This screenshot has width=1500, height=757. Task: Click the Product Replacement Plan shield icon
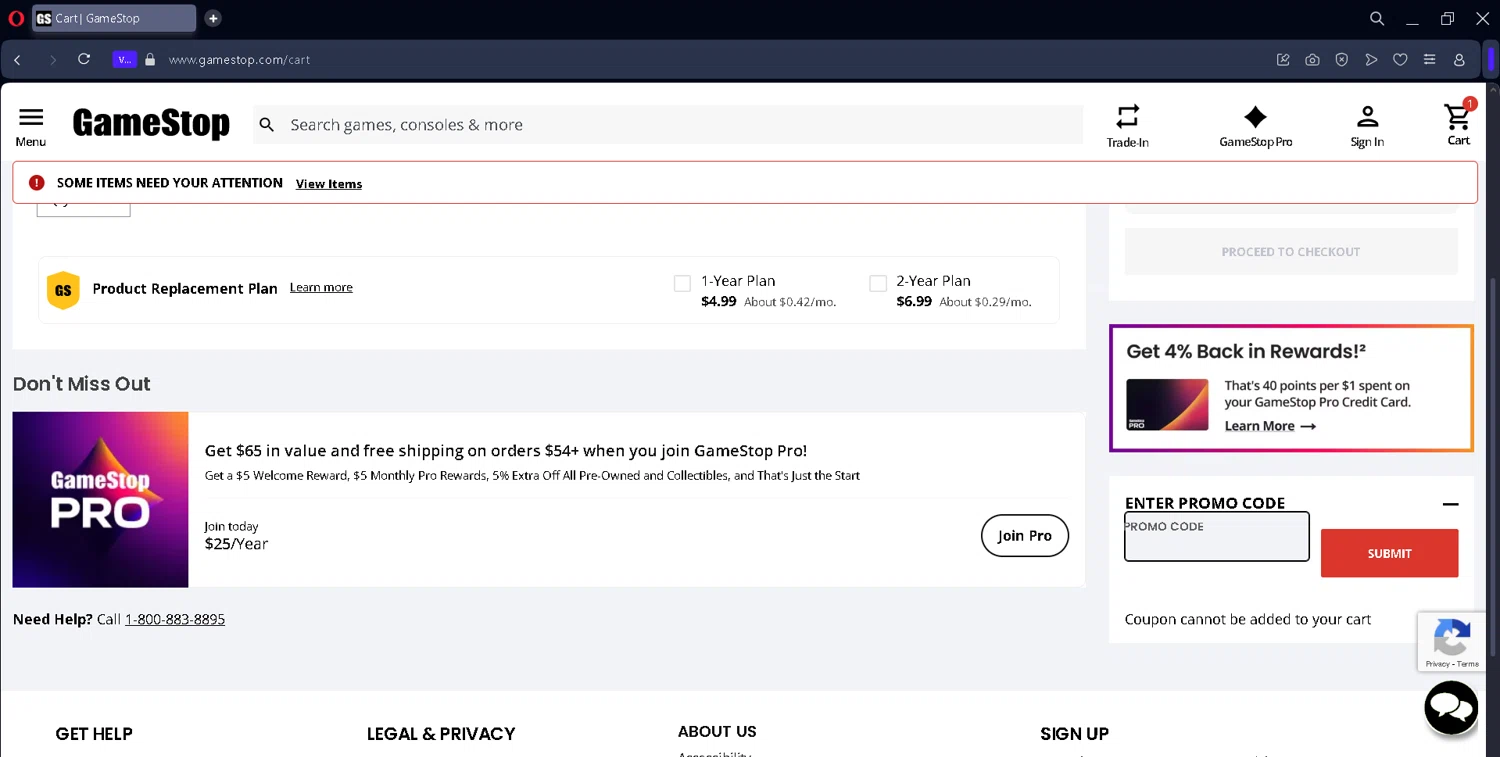coord(63,290)
